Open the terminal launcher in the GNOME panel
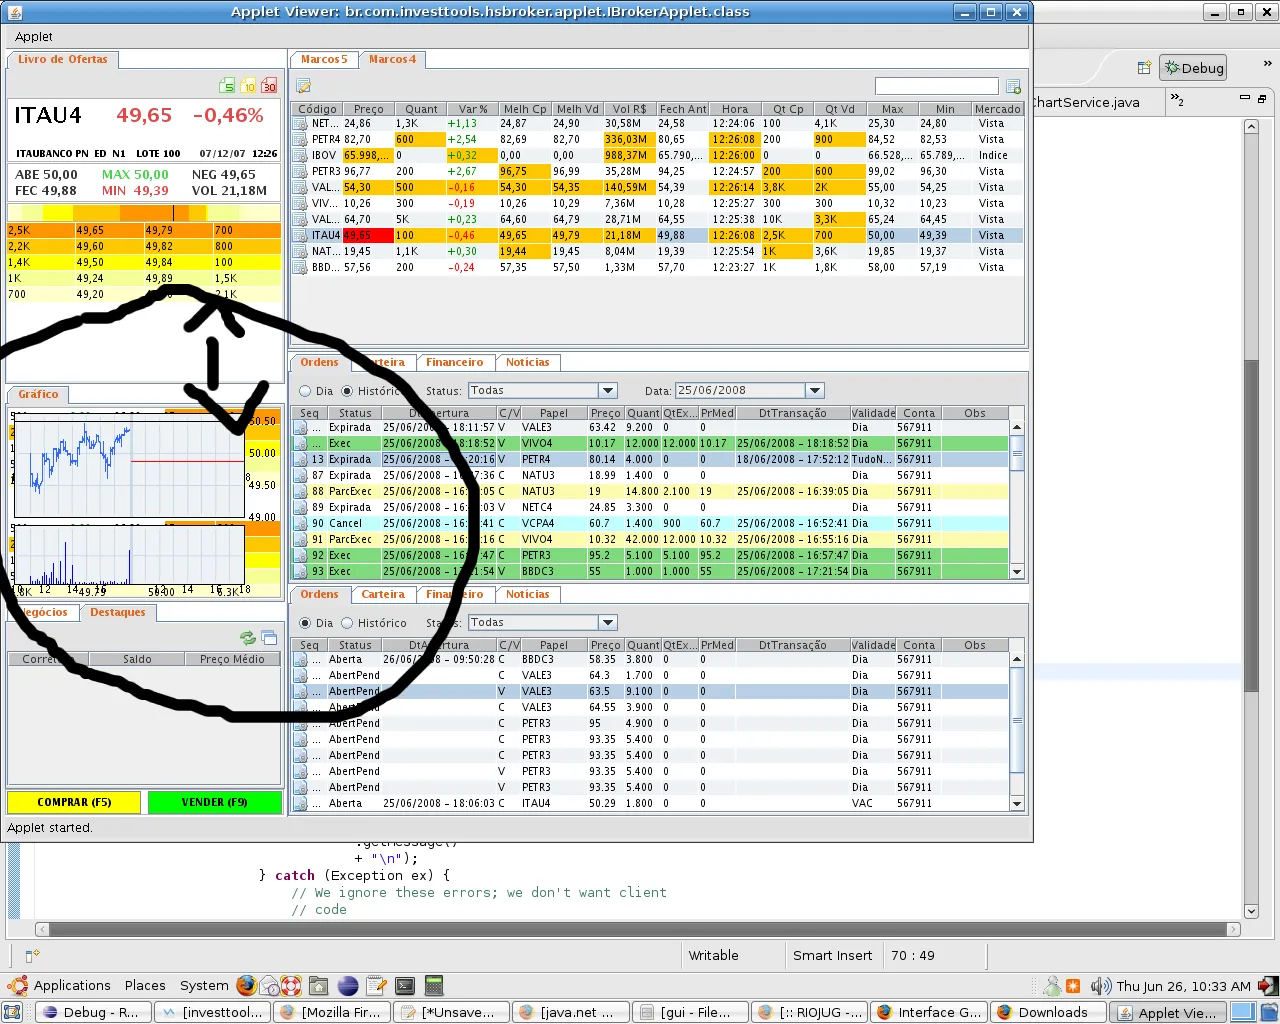The height and width of the screenshot is (1024, 1280). tap(405, 986)
